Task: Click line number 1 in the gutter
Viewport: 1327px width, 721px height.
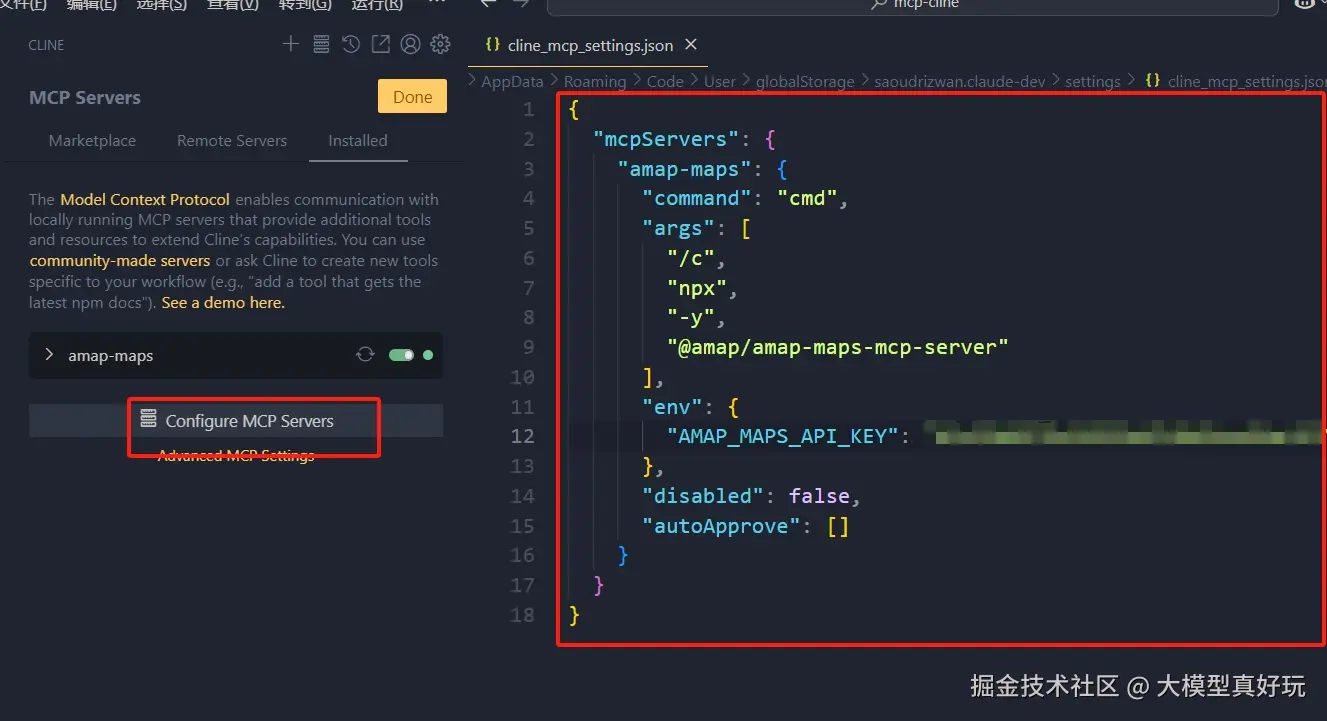Action: coord(528,109)
